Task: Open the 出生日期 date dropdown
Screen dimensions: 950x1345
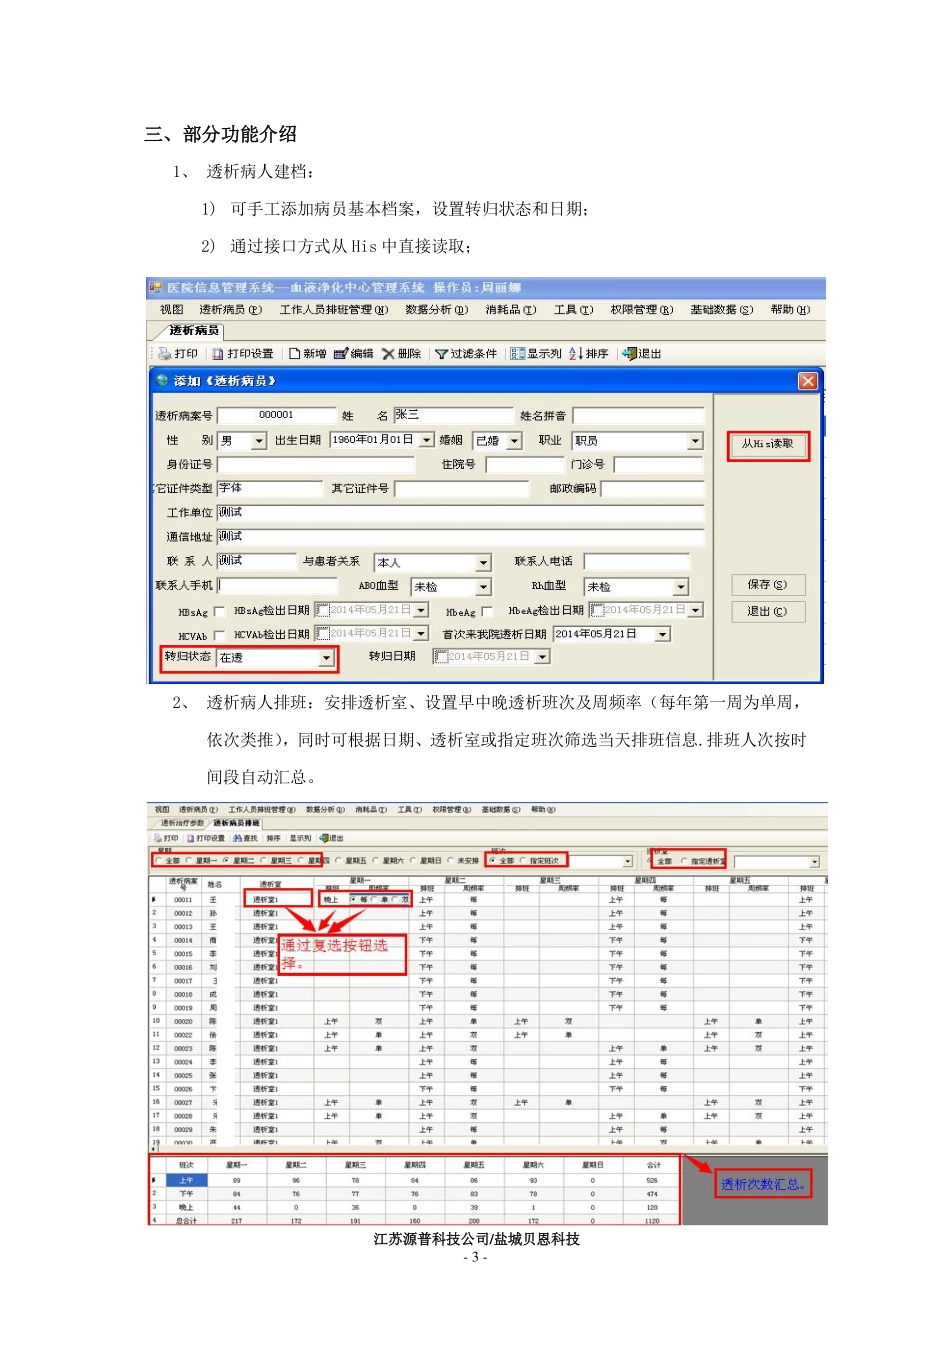Action: coord(427,440)
